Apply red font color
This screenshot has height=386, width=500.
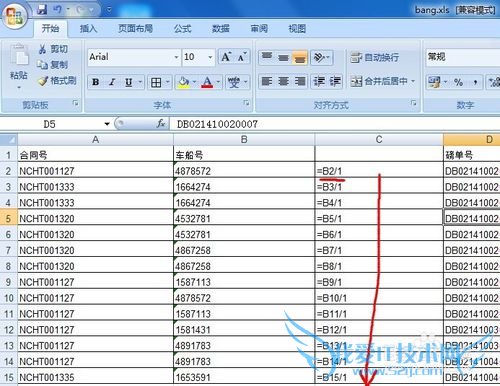pyautogui.click(x=207, y=82)
